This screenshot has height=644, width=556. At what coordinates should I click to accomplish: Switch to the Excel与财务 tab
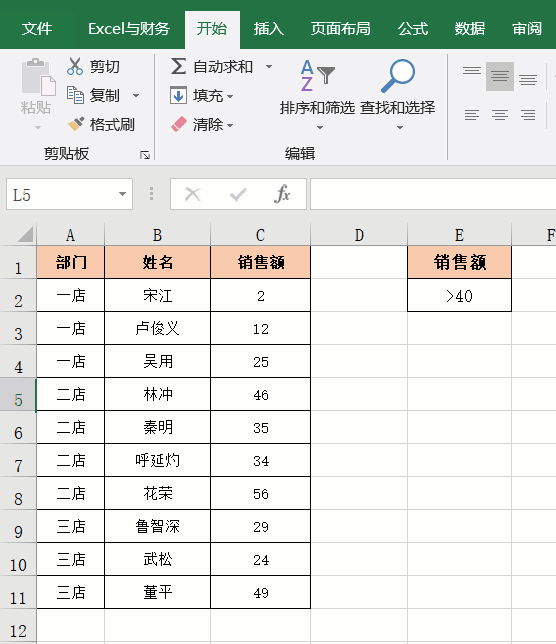coord(129,29)
